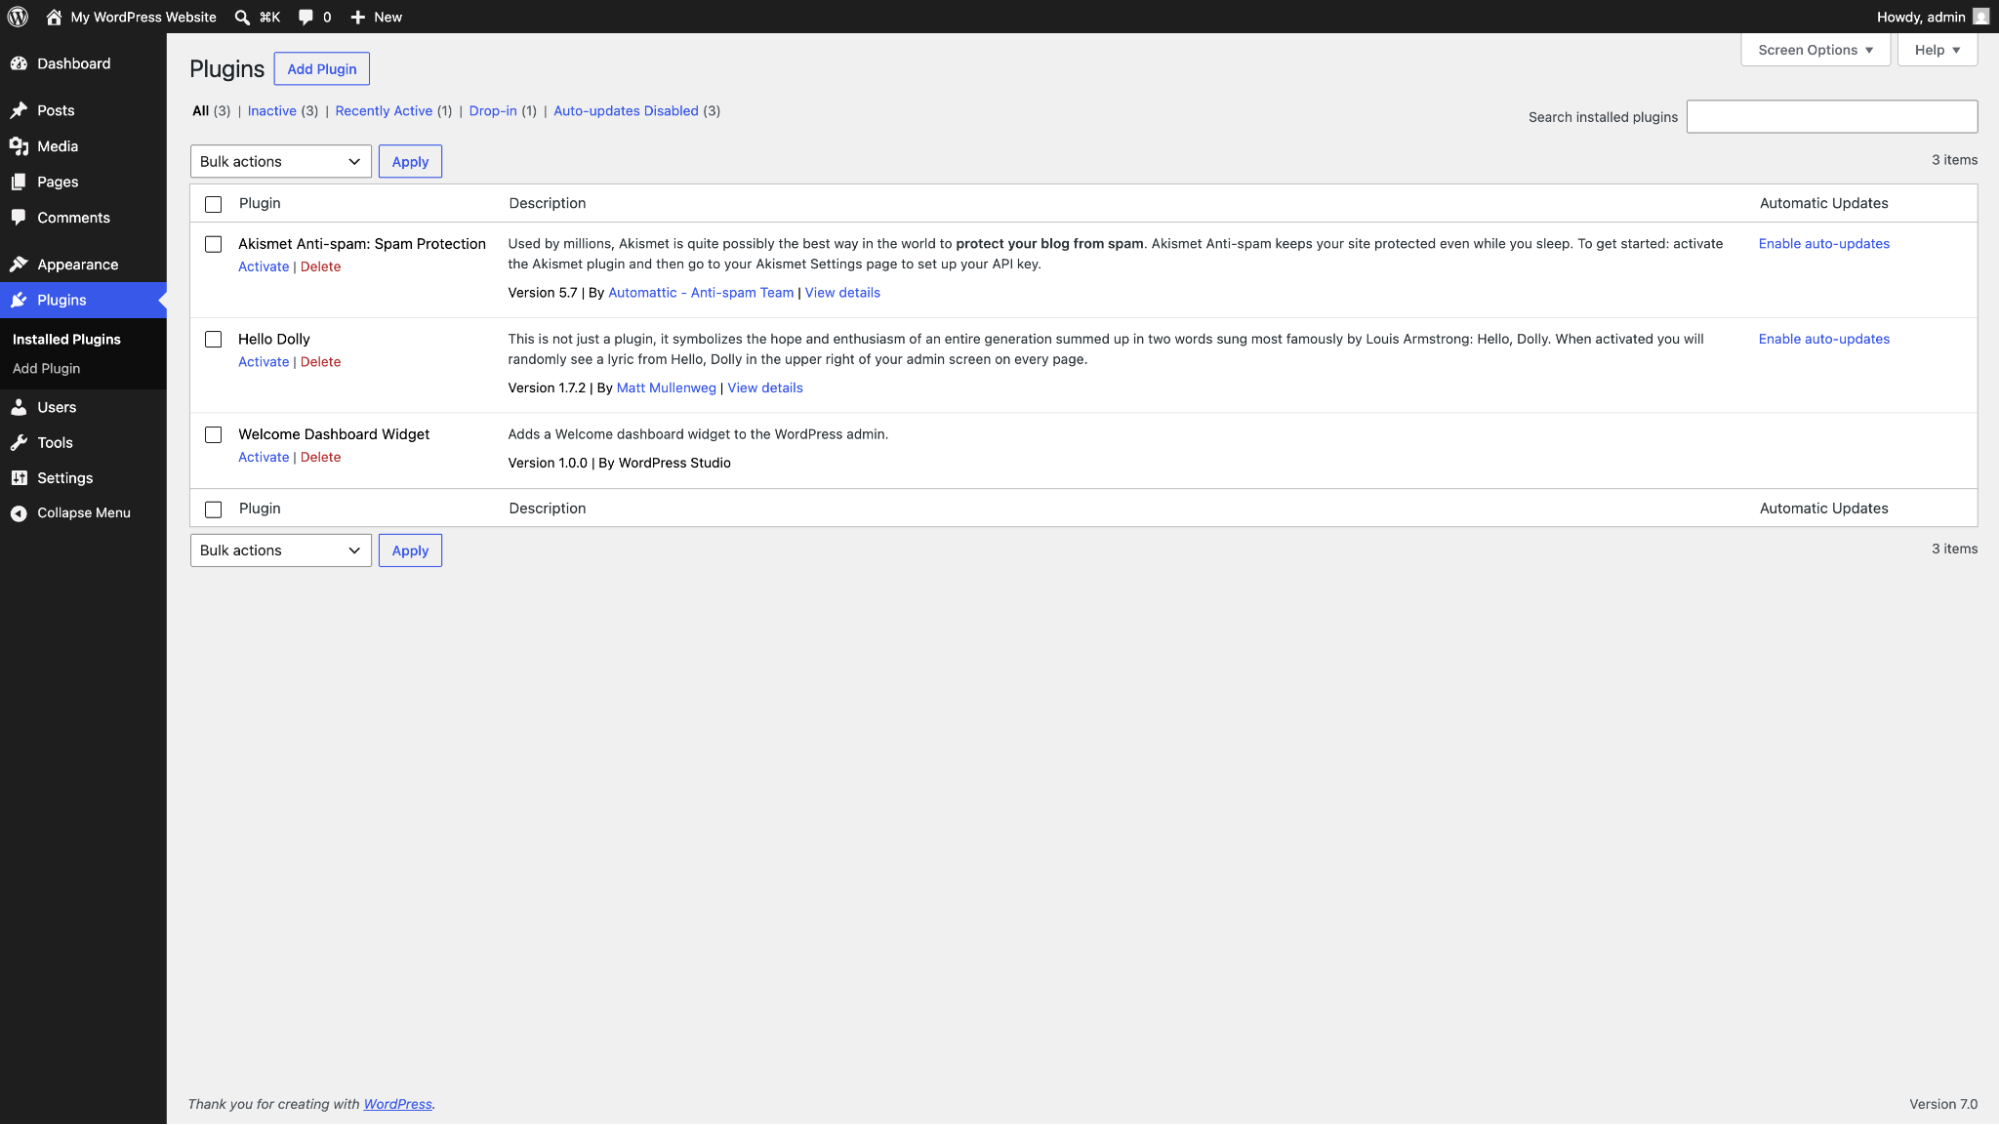Delete the Welcome Dashboard Widget plugin

pos(321,457)
